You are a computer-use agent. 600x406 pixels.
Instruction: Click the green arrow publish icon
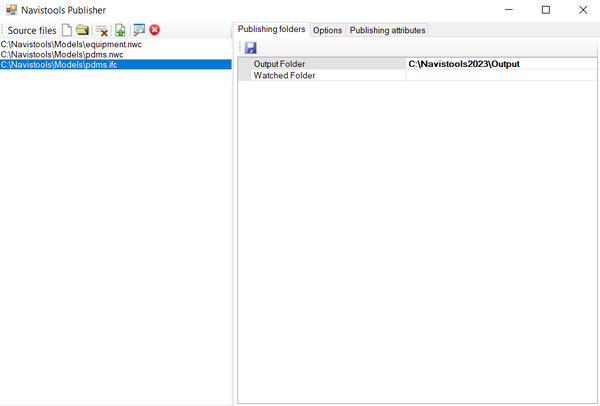pyautogui.click(x=120, y=30)
